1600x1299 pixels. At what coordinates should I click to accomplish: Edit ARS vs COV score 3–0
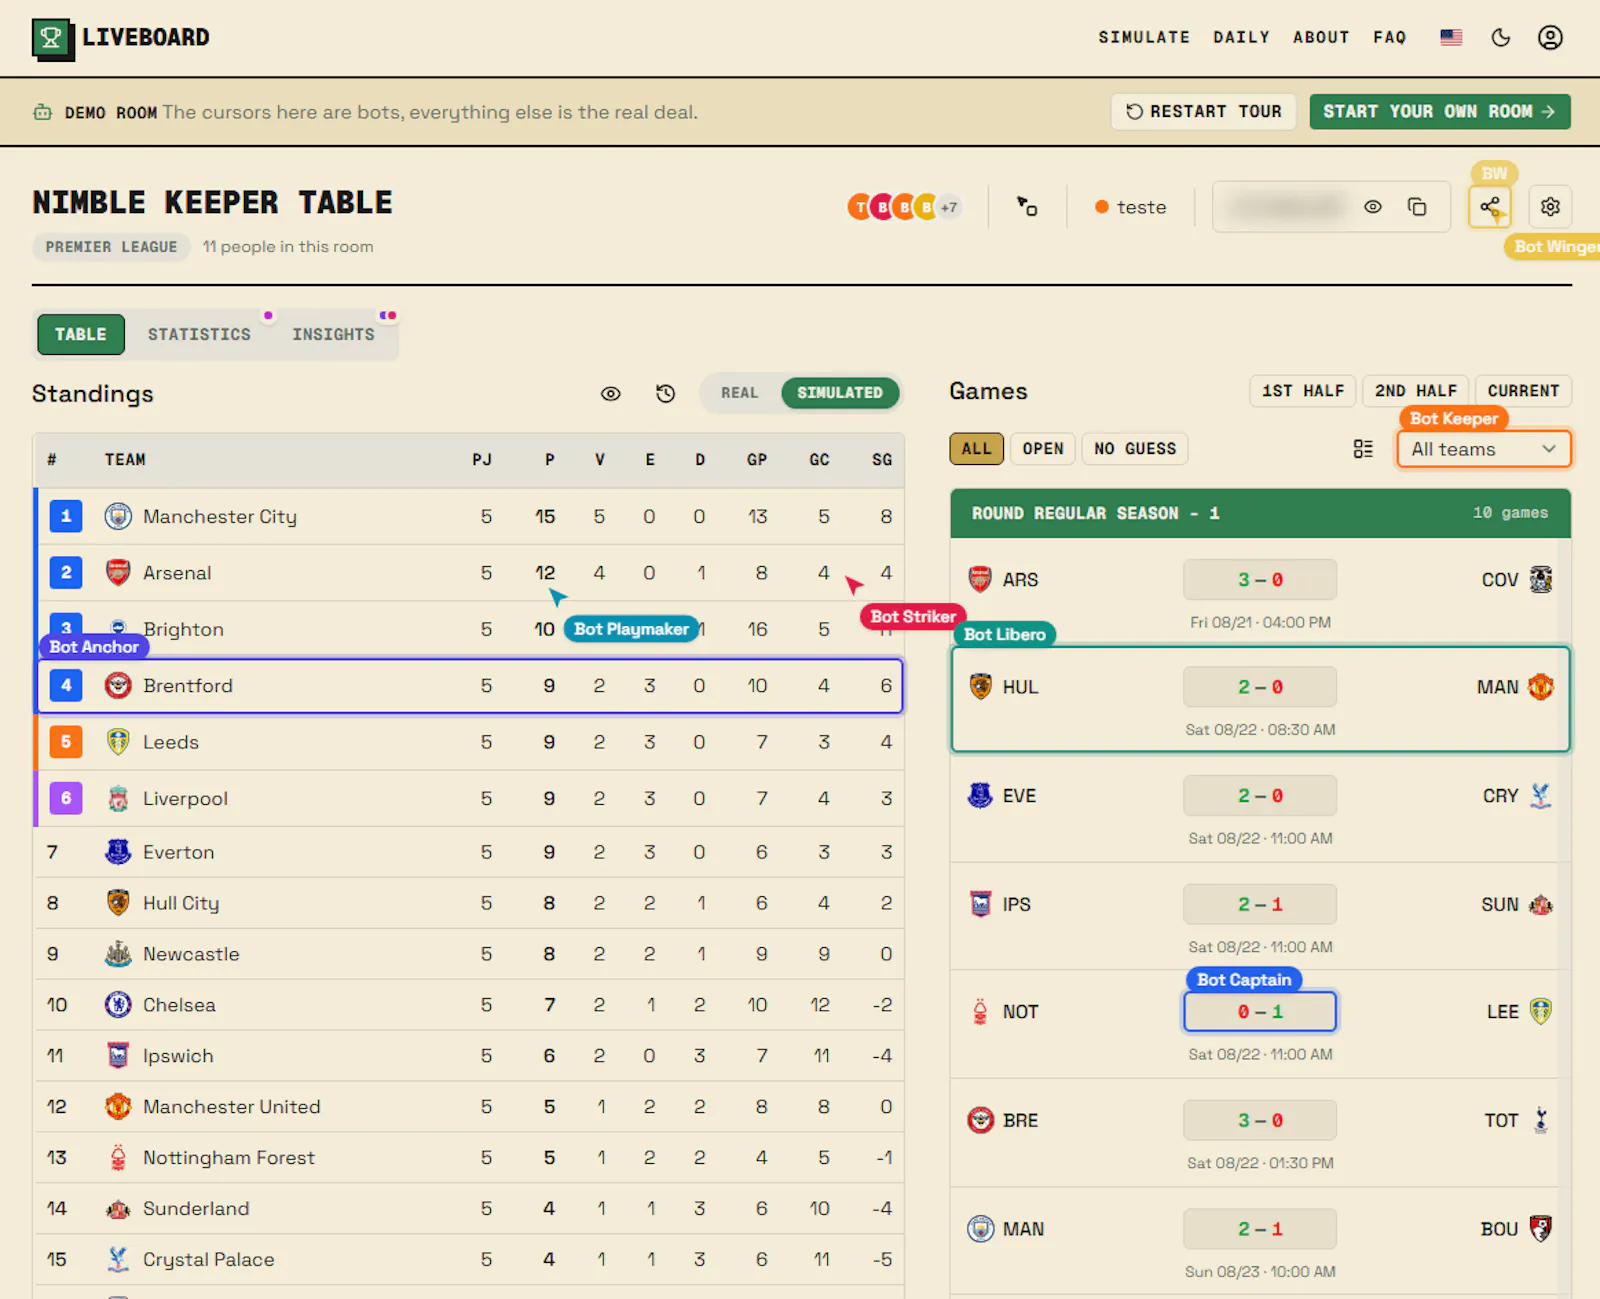tap(1260, 580)
